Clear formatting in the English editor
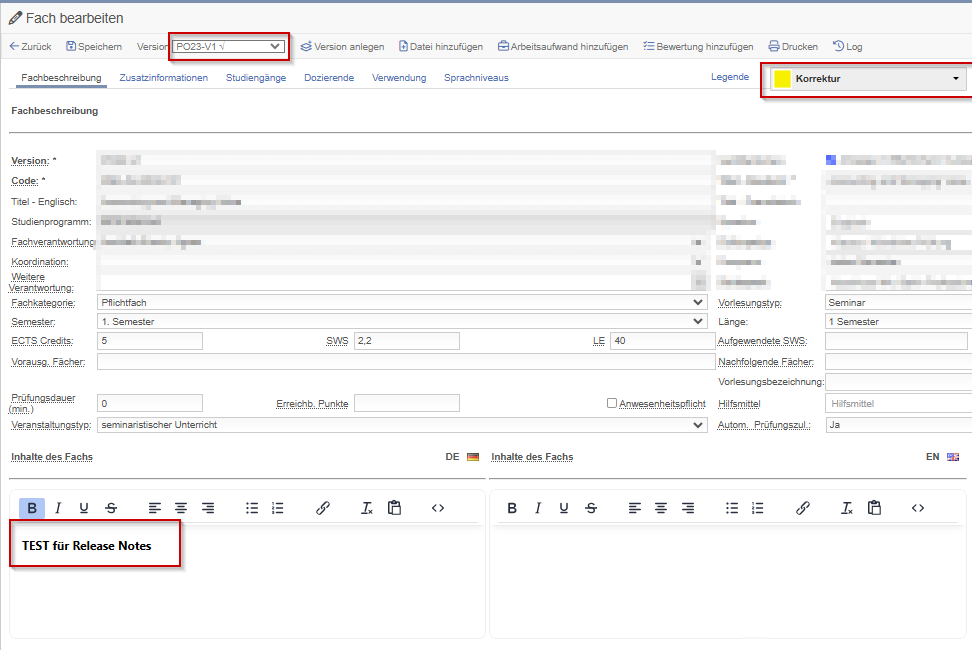Viewport: 972px width, 650px height. pos(847,508)
